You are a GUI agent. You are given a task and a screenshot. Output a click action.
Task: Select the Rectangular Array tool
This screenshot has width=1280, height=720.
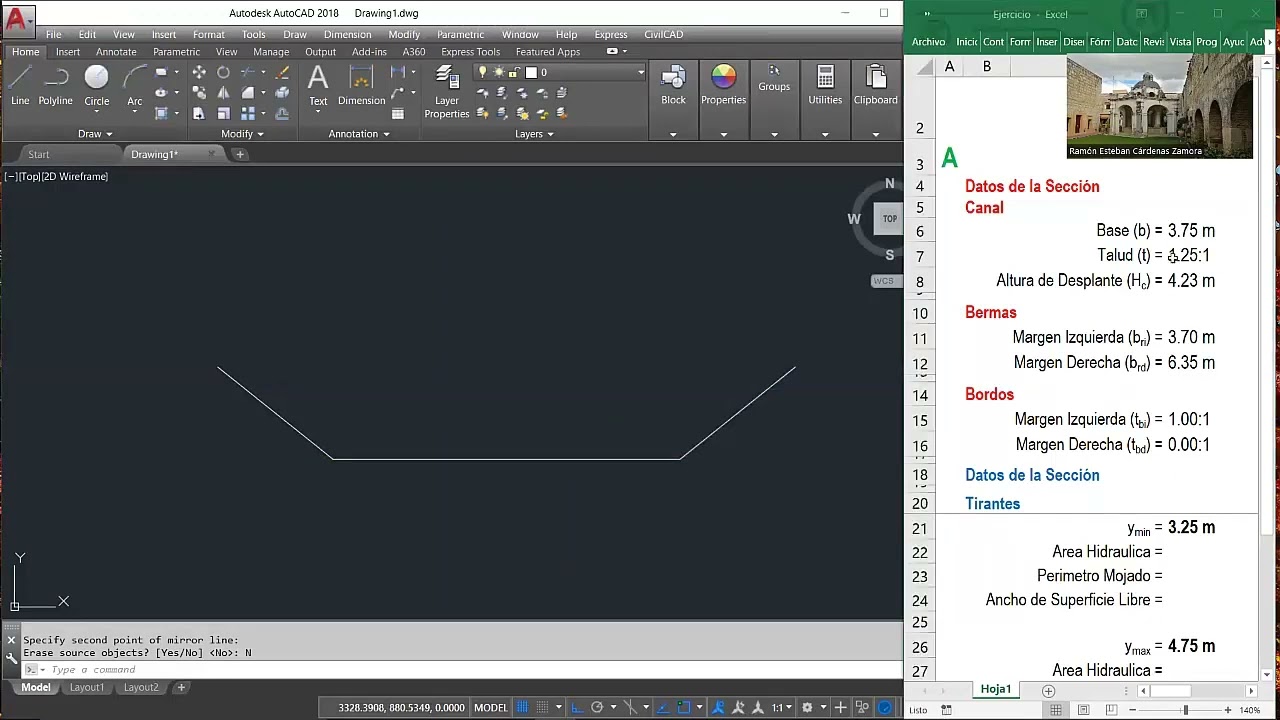247,113
